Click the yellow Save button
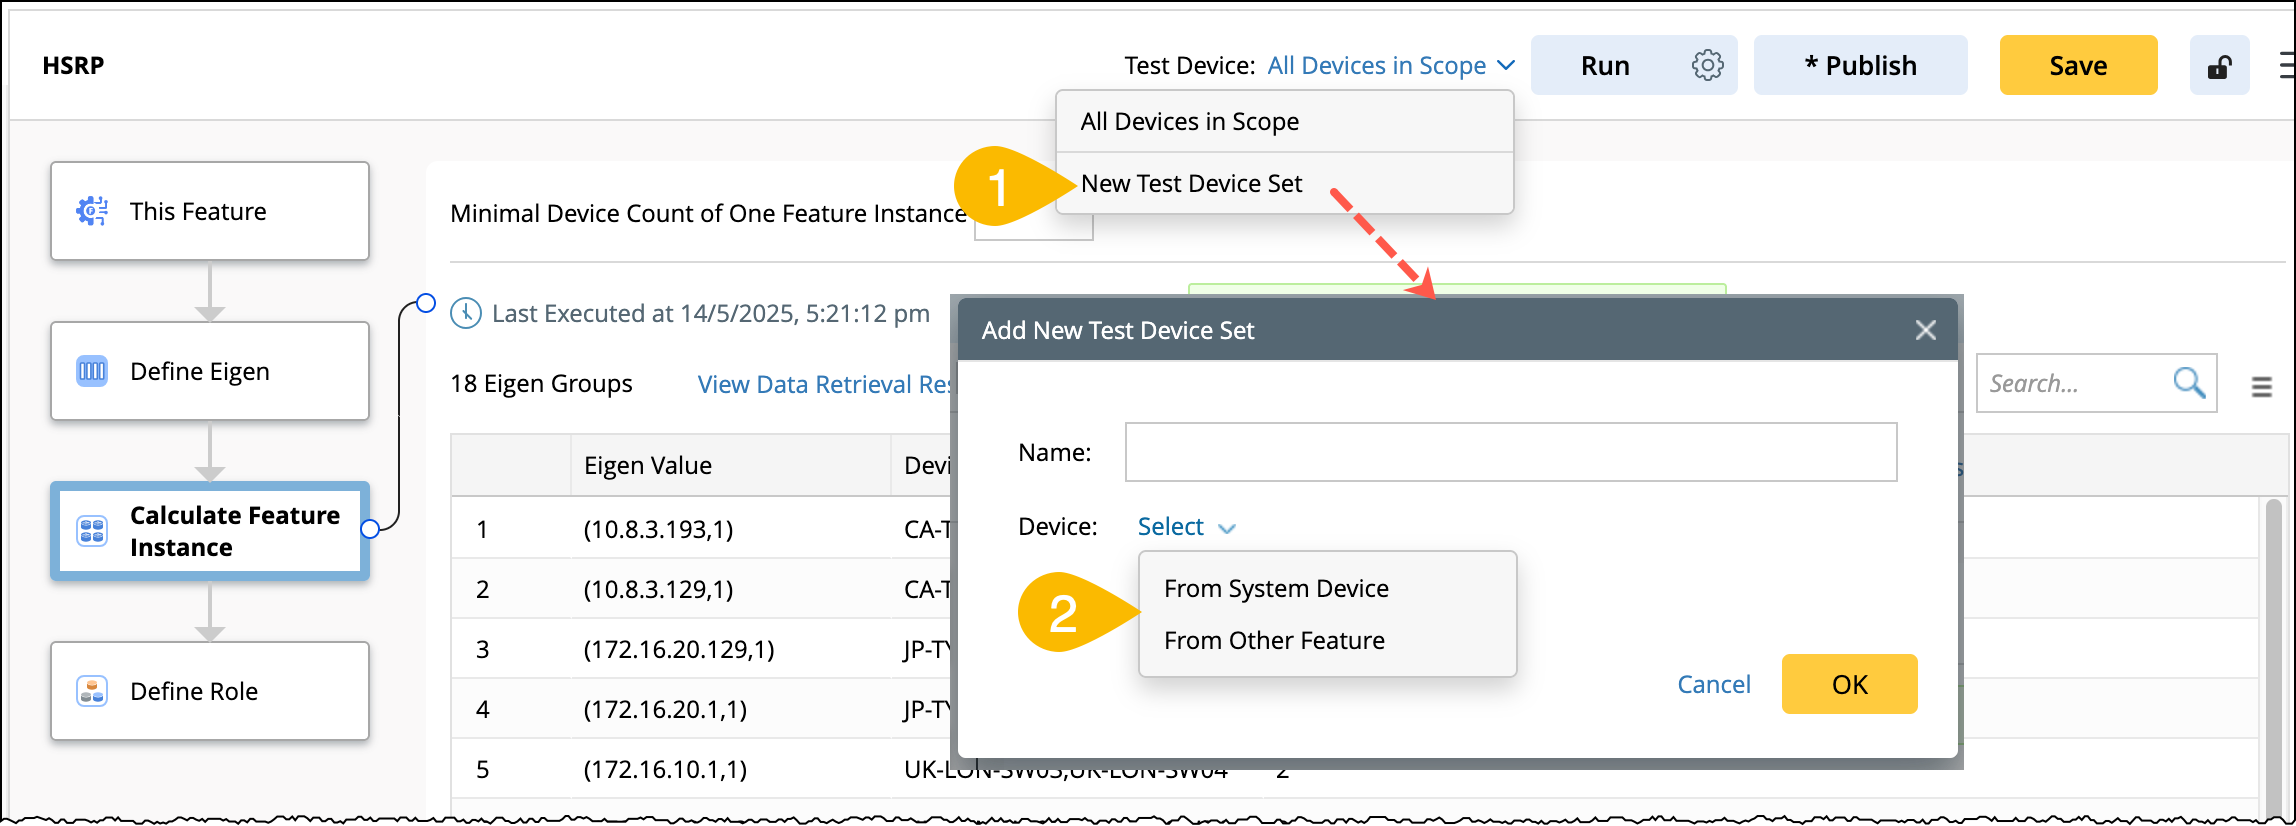The width and height of the screenshot is (2296, 826). tap(2077, 66)
